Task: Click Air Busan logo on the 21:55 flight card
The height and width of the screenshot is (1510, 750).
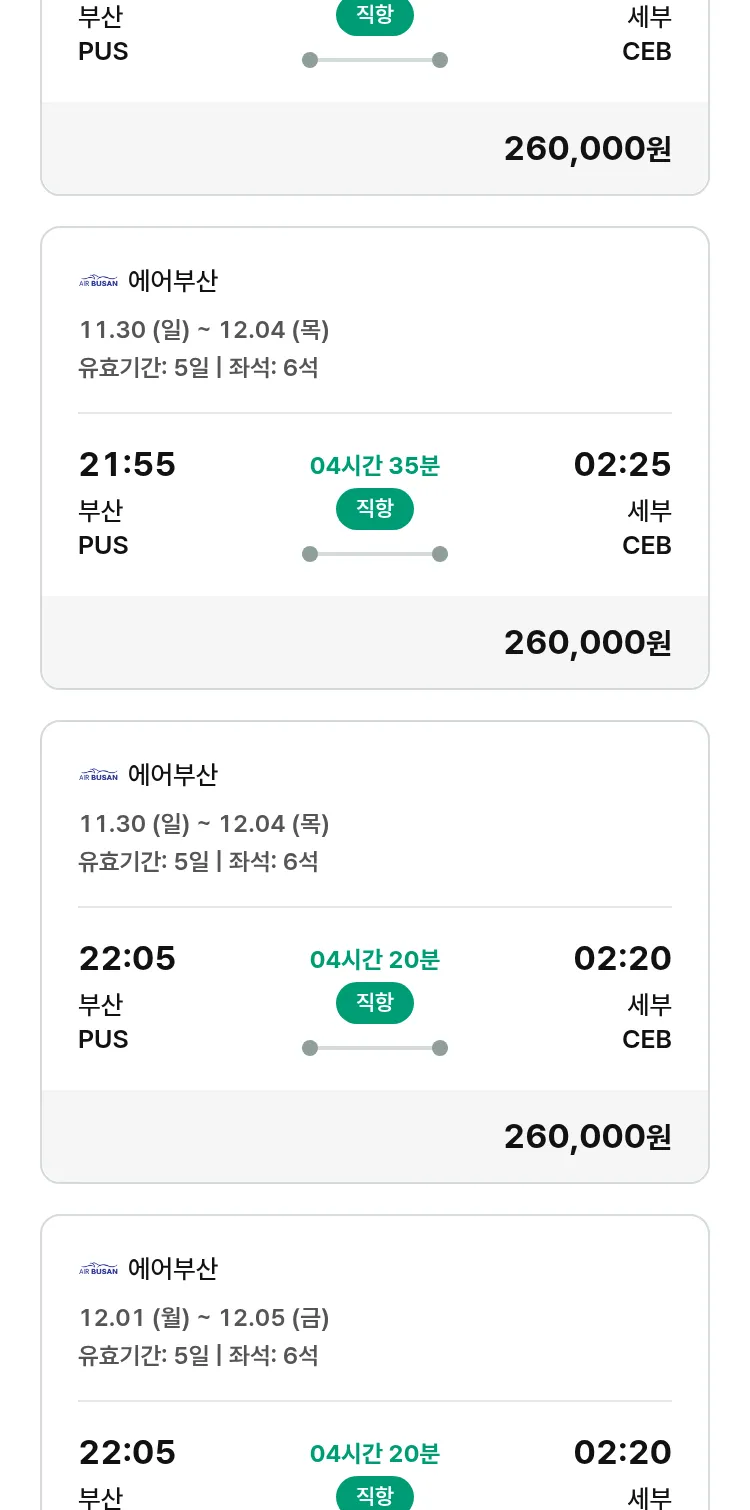Action: (x=98, y=281)
